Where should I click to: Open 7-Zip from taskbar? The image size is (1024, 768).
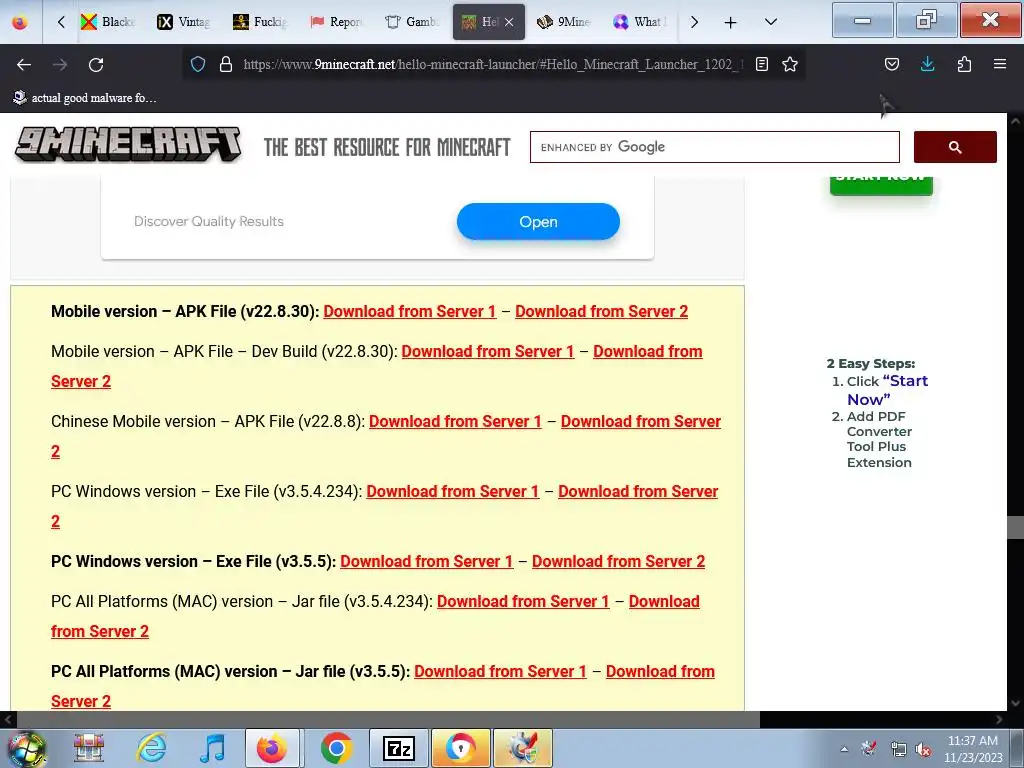tap(399, 748)
